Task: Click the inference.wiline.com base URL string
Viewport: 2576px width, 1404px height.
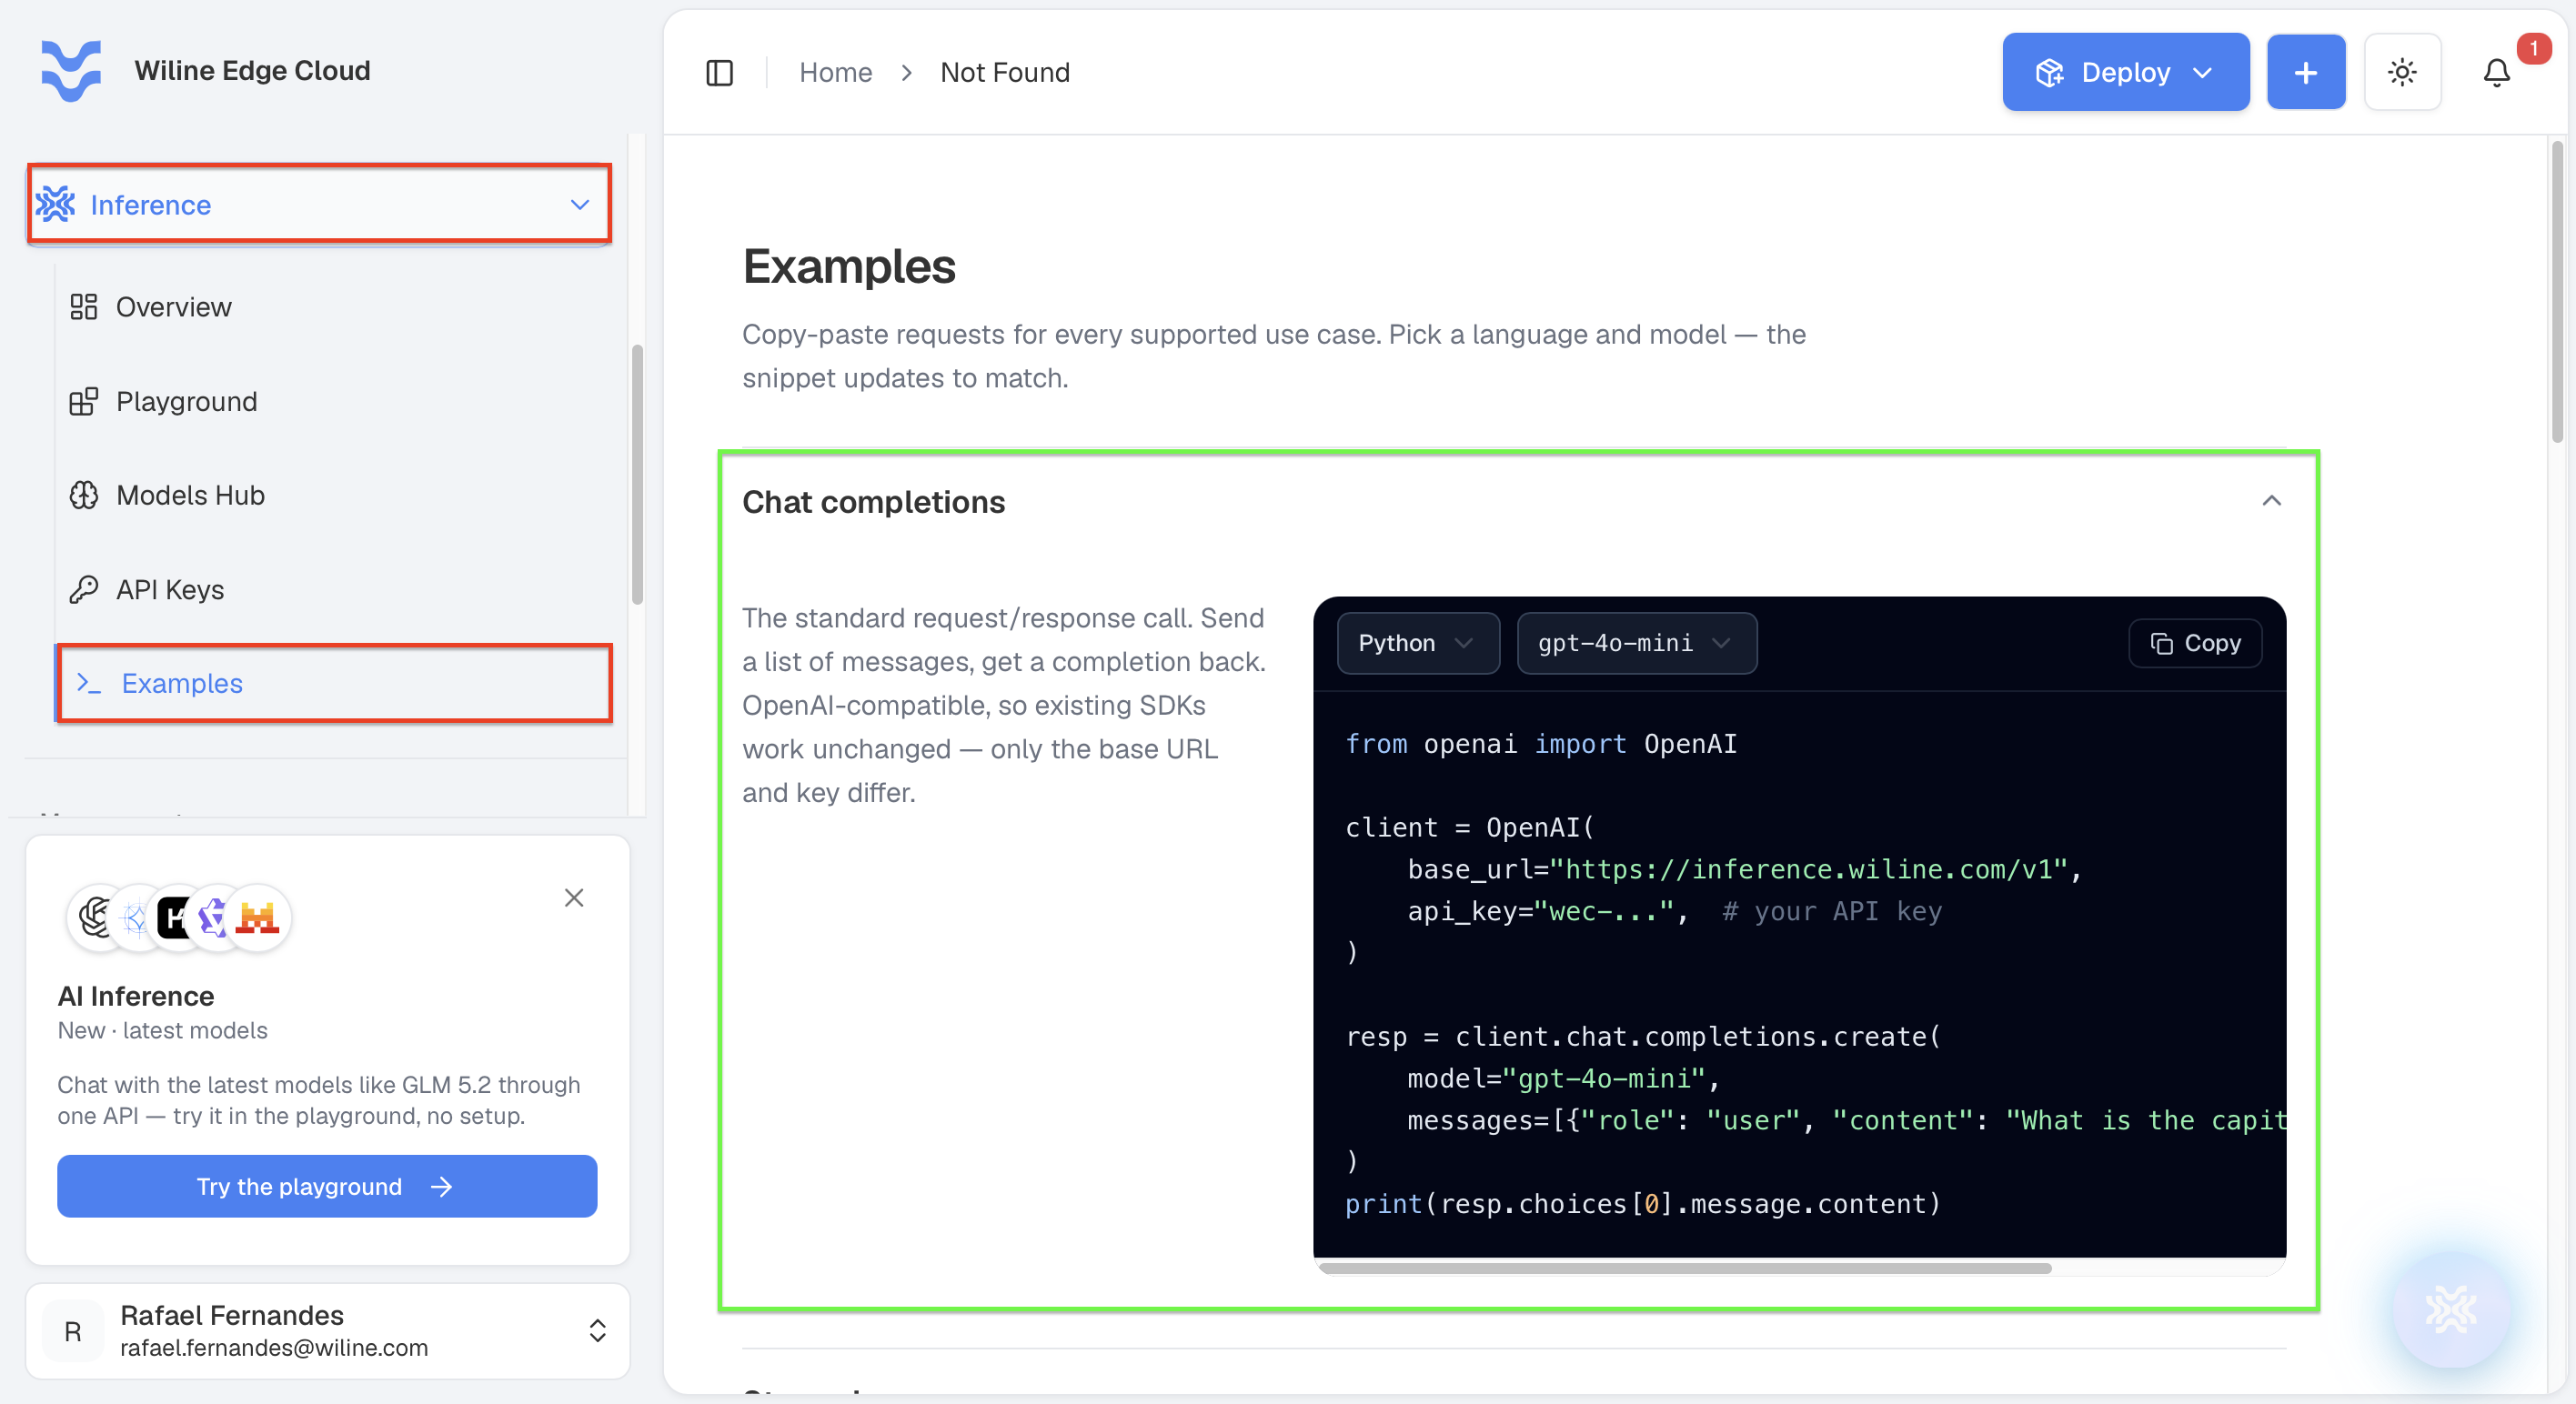Action: pyautogui.click(x=1809, y=869)
